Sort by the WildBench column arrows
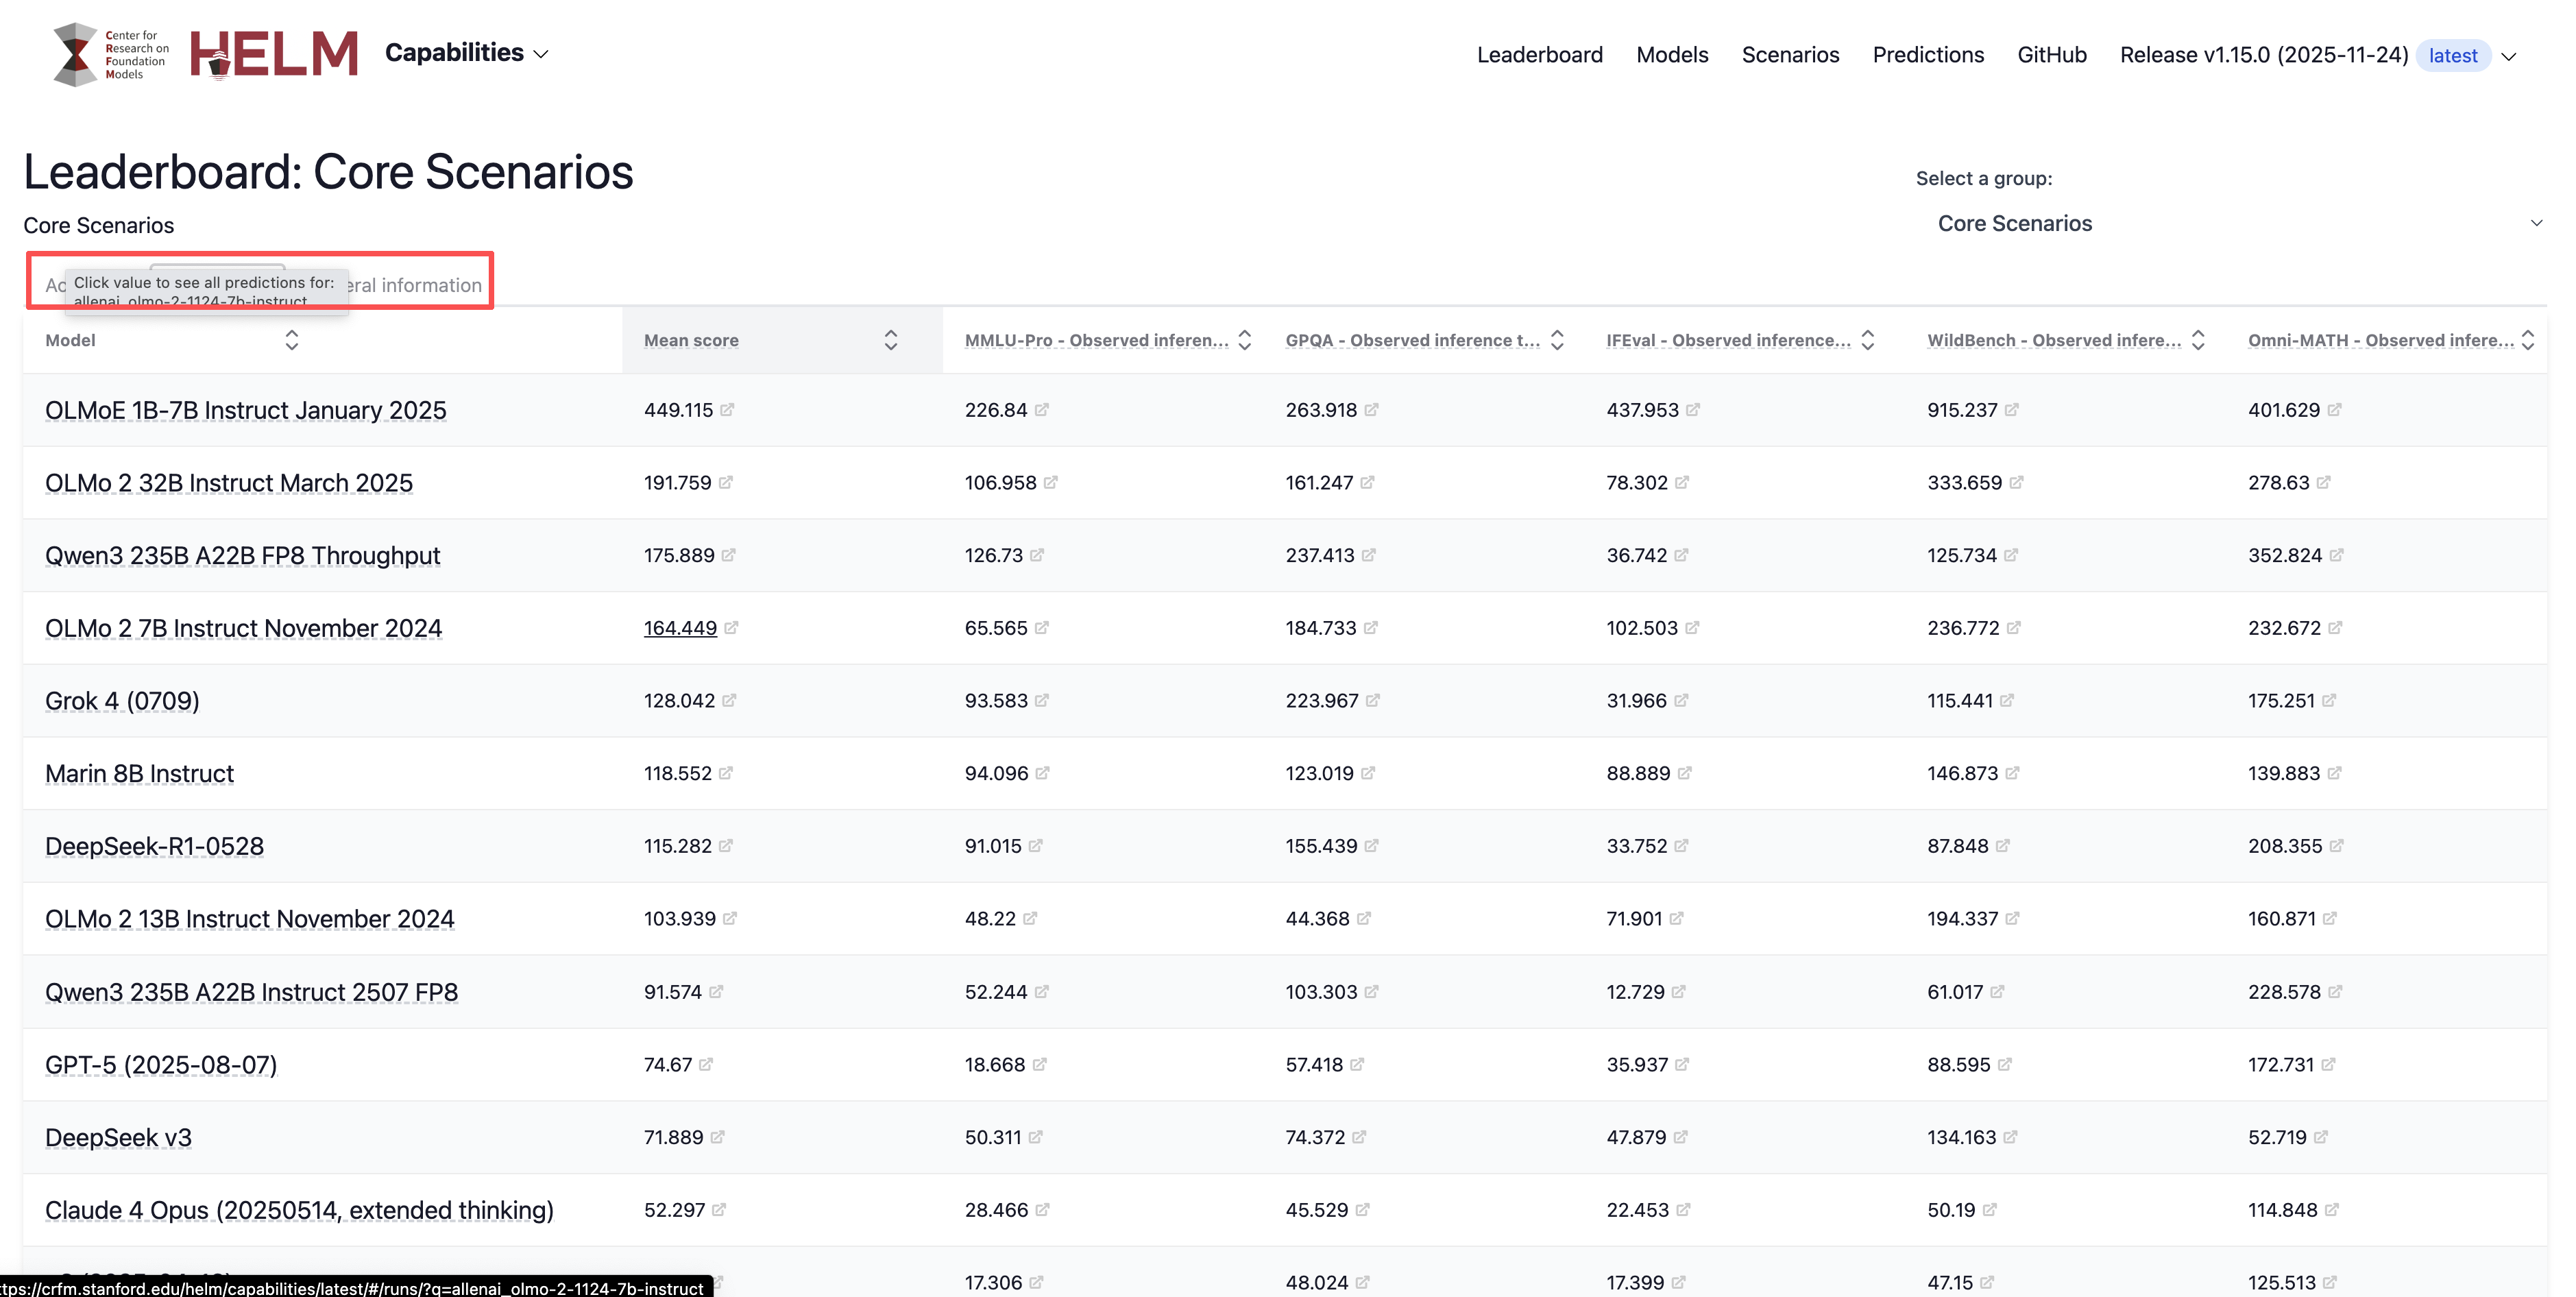2576x1297 pixels. 2197,340
